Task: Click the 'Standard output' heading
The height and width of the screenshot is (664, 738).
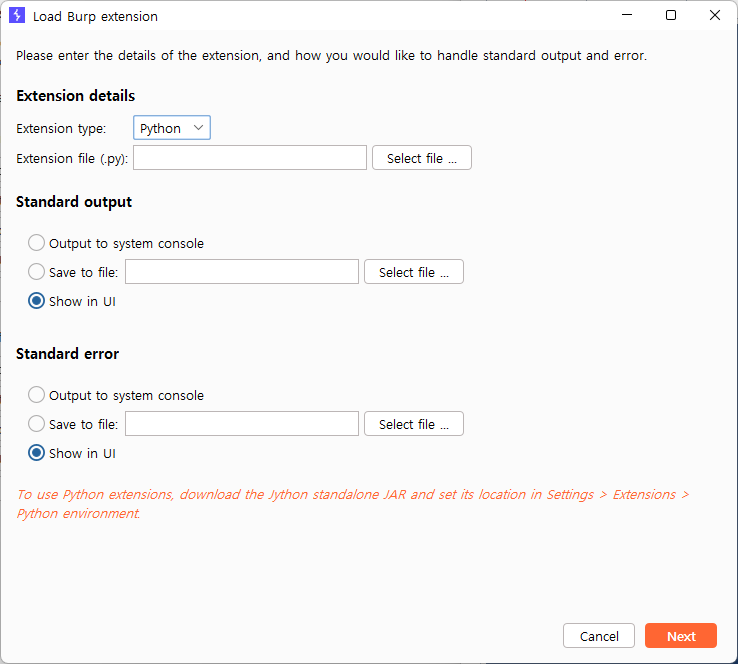Action: [74, 202]
